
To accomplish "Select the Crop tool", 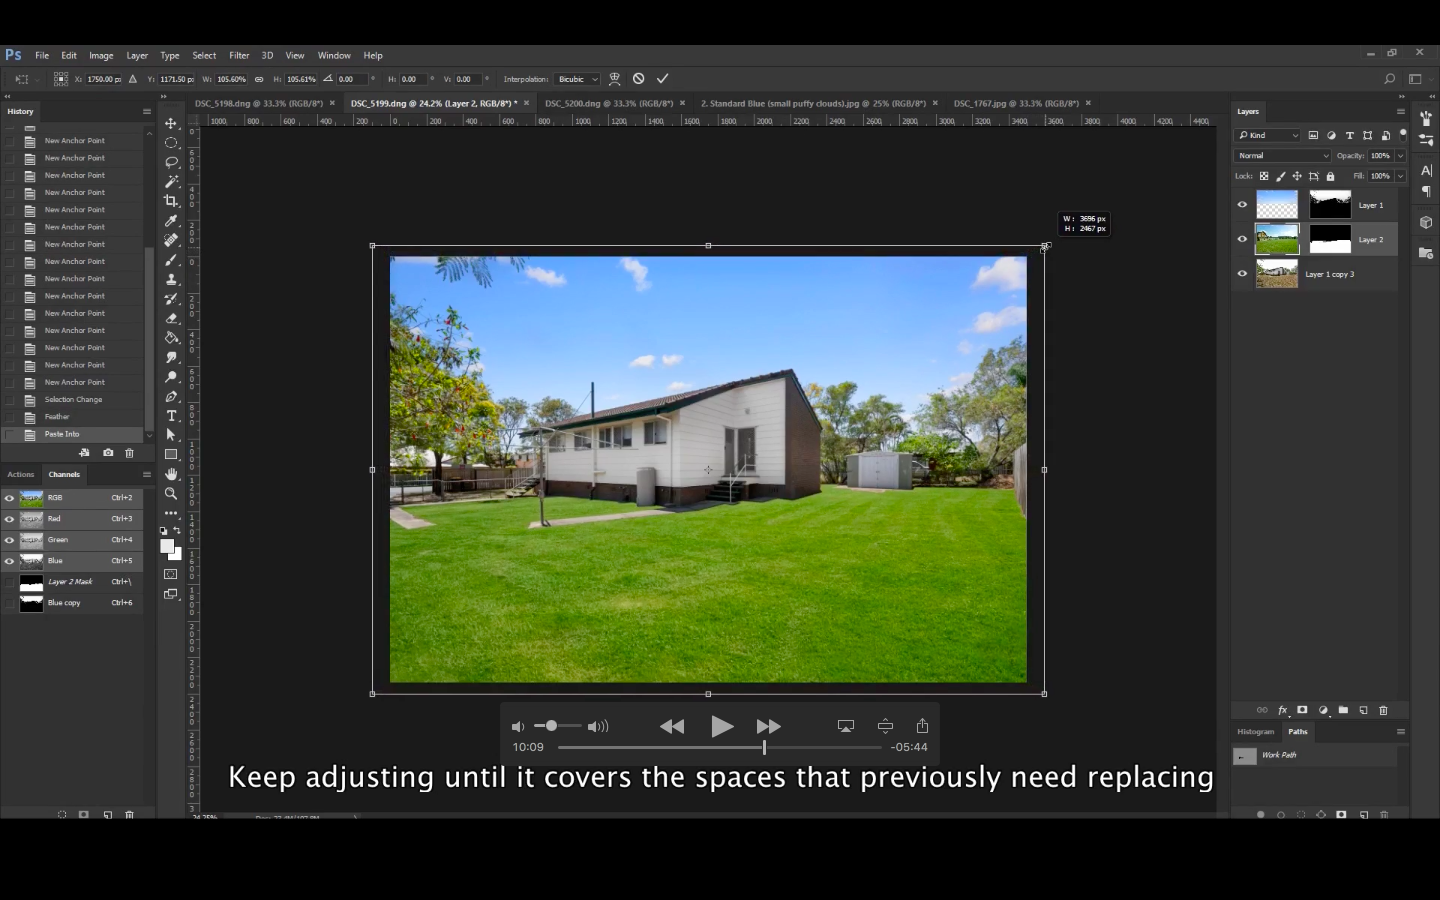I will coord(171,201).
